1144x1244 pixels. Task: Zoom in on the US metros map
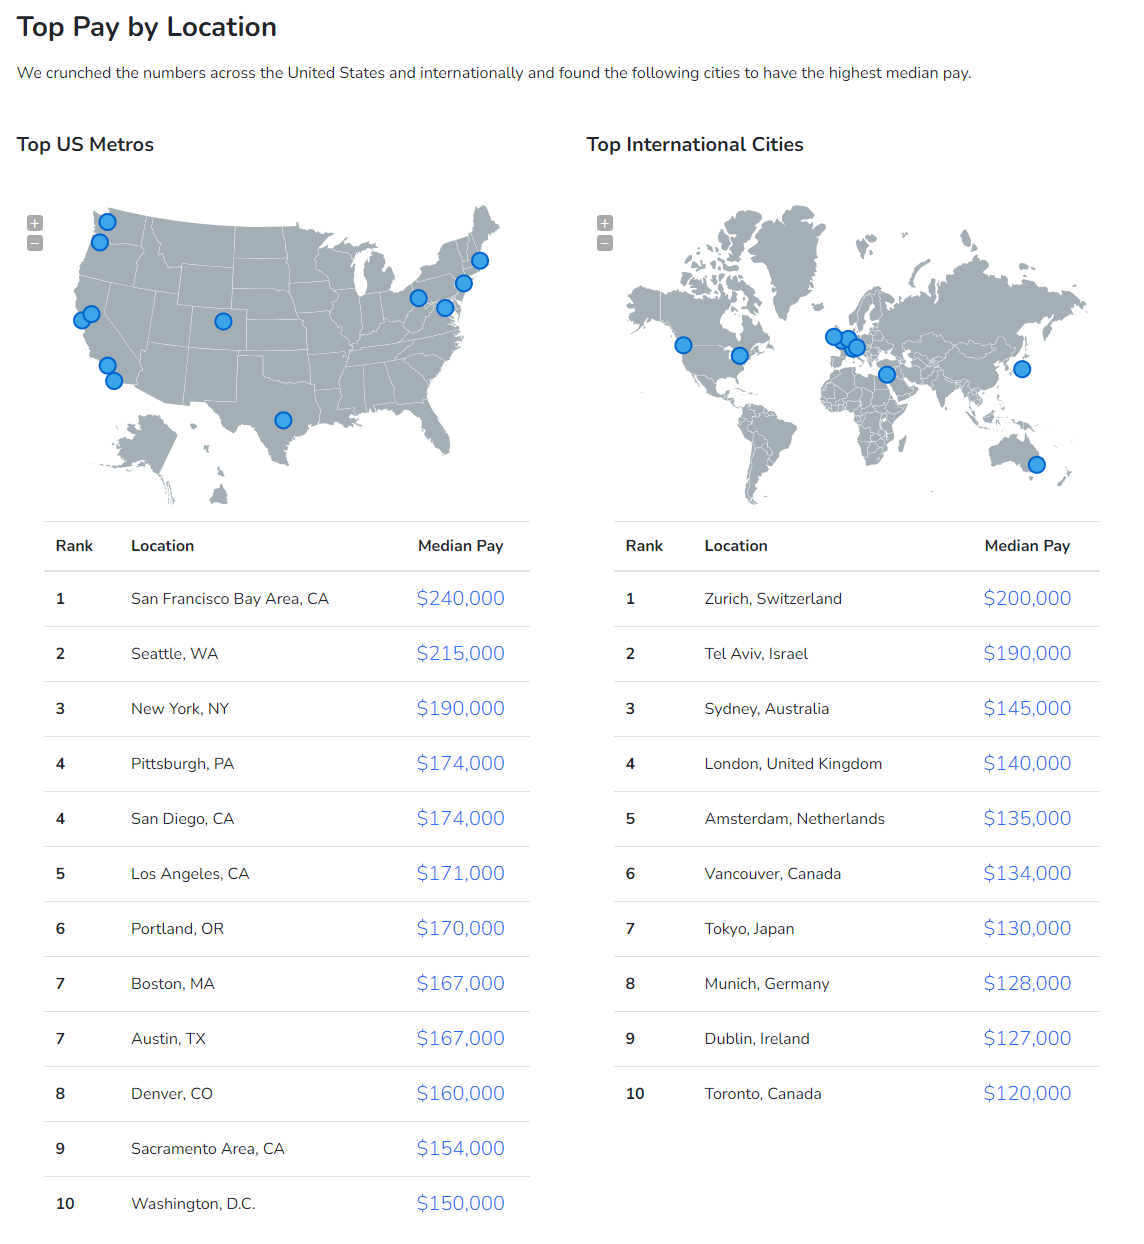click(35, 223)
